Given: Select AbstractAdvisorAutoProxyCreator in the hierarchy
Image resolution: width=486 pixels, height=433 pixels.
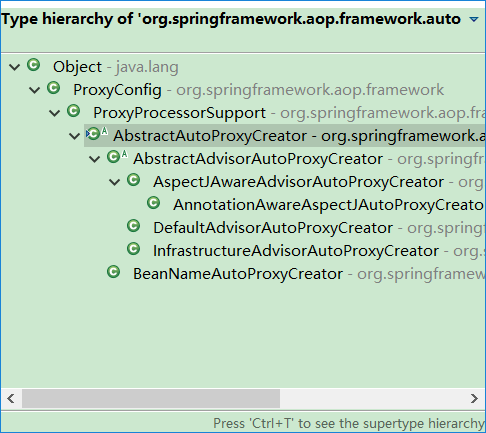Looking at the screenshot, I should [258, 159].
